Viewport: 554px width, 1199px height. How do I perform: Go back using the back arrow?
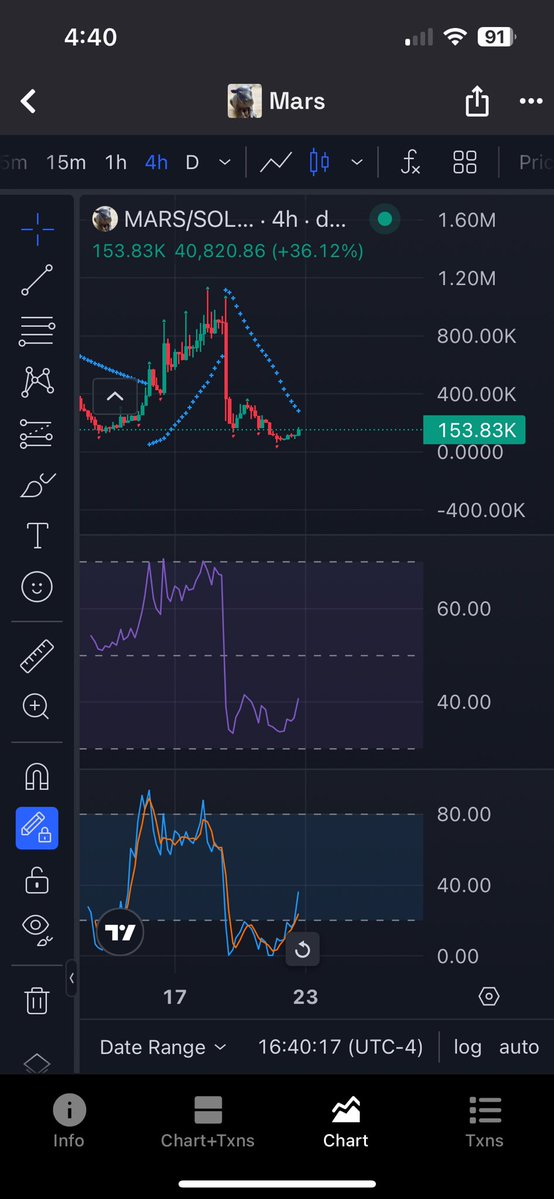click(x=28, y=101)
